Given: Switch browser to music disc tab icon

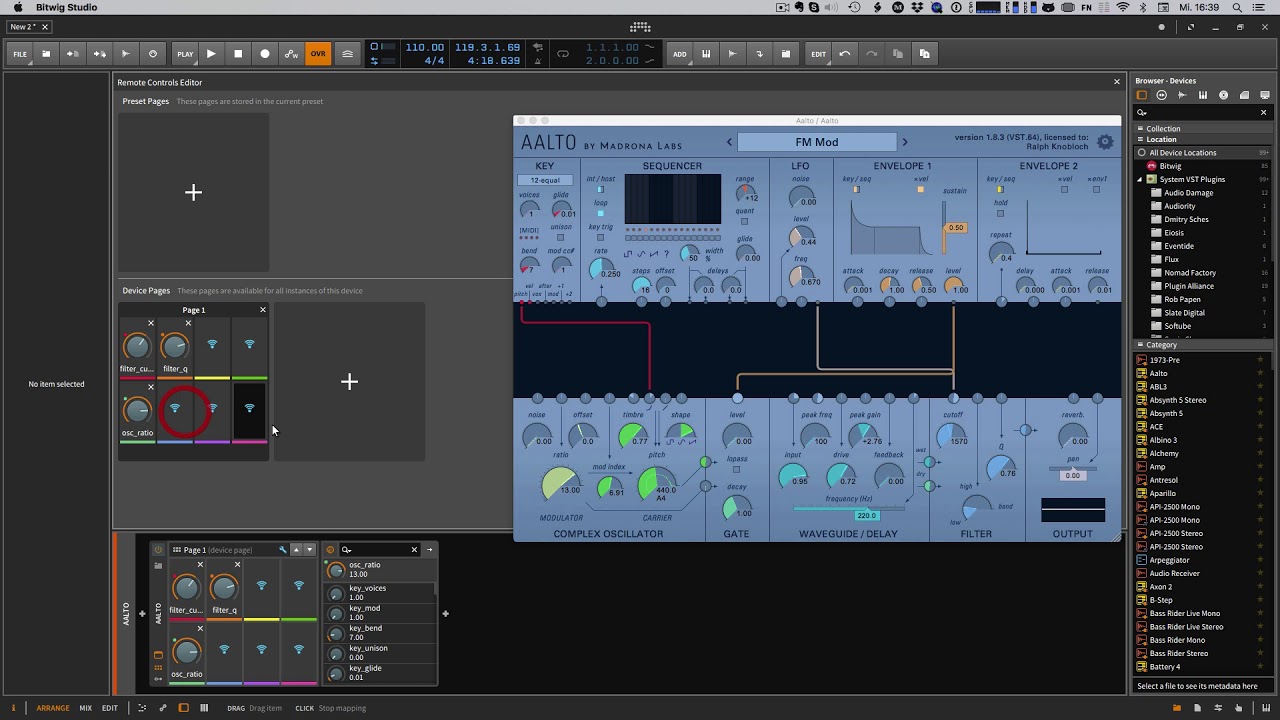Looking at the screenshot, I should coord(1223,95).
